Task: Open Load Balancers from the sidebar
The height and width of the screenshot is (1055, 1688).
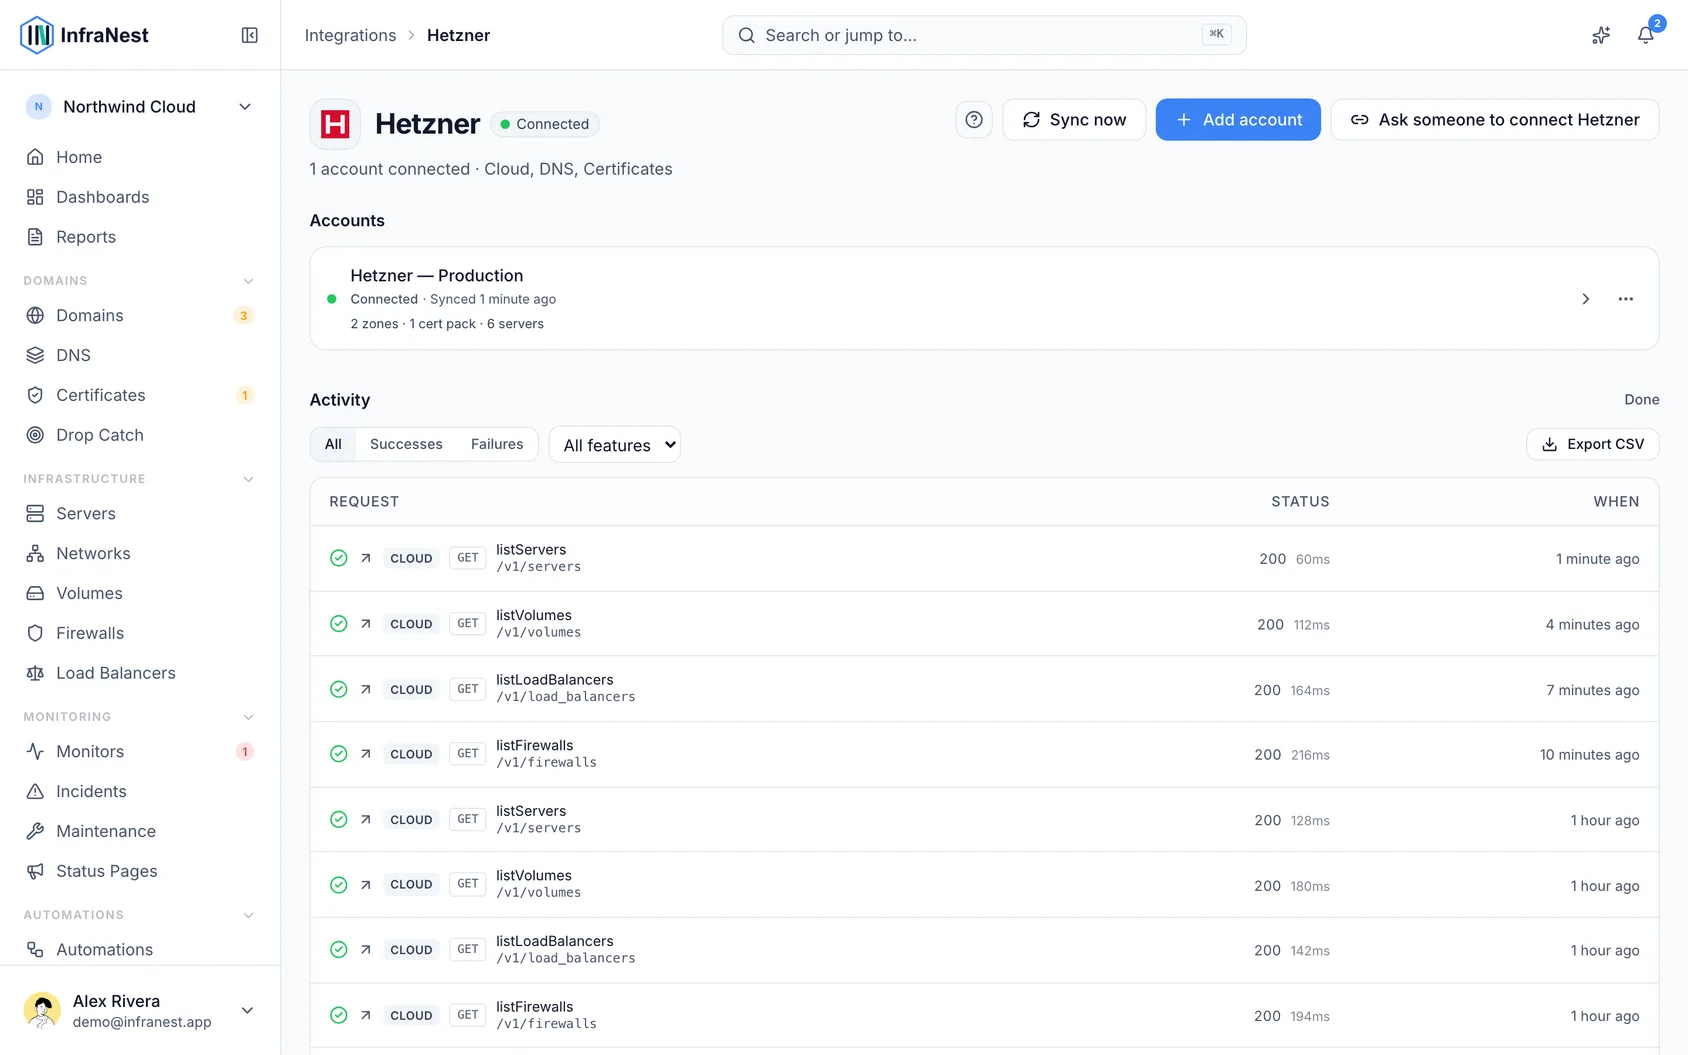Action: tap(140, 673)
